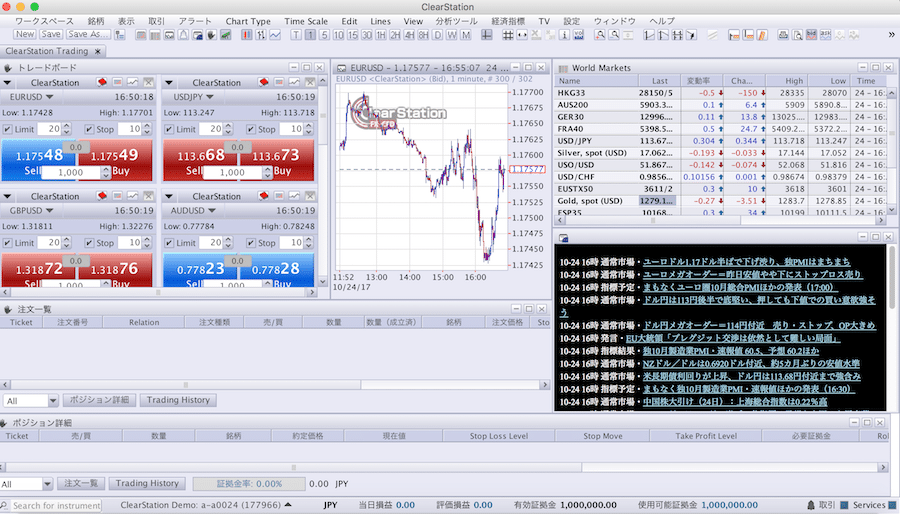The height and width of the screenshot is (514, 900).
Task: Open Trading History in 注文一覧 panel
Action: click(x=178, y=400)
